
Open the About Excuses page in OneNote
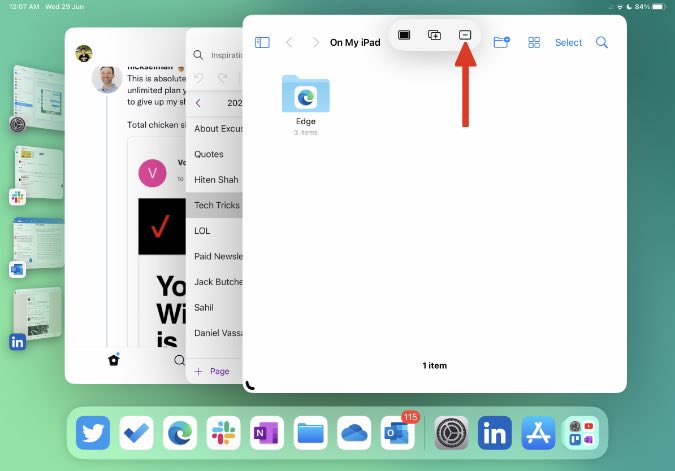(x=214, y=128)
